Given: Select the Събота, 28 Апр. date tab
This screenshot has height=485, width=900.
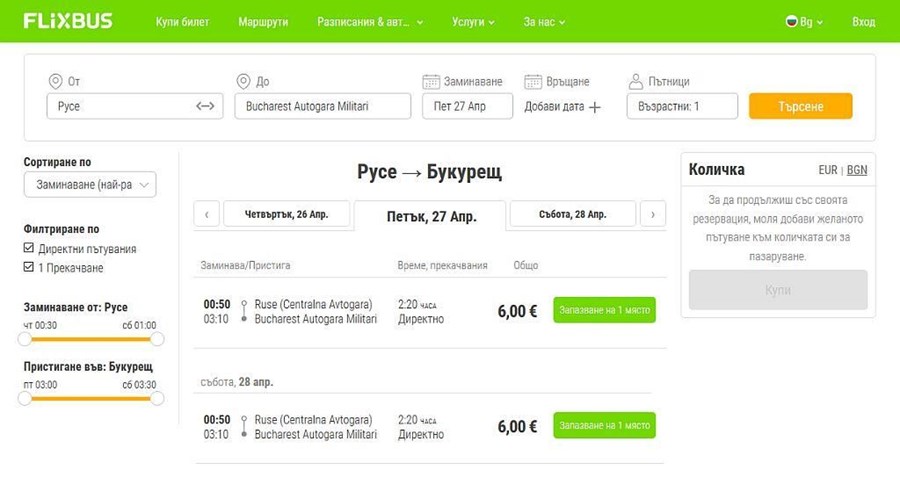Looking at the screenshot, I should point(572,214).
